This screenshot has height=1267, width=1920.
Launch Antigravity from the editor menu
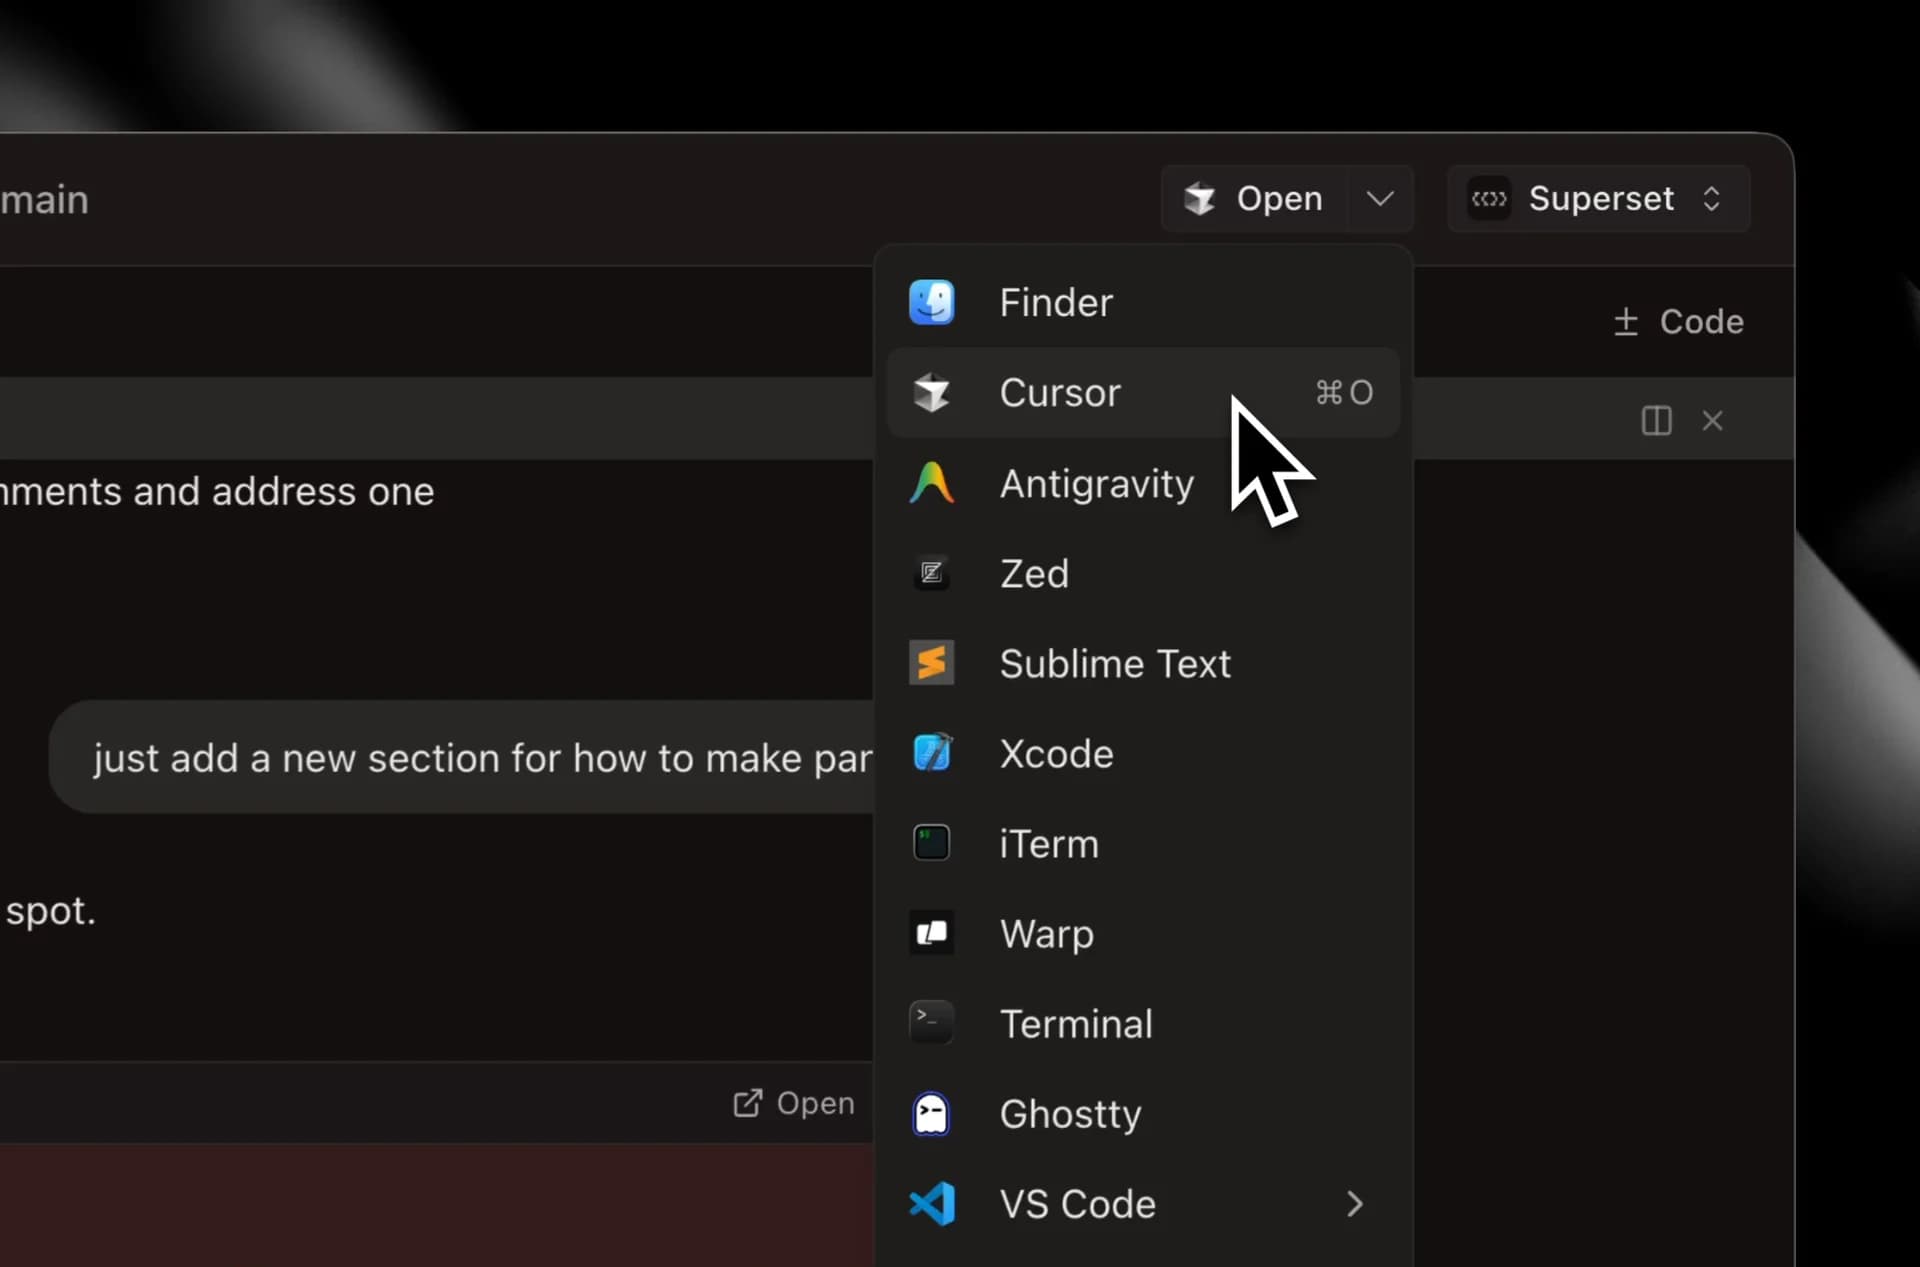tap(1095, 483)
